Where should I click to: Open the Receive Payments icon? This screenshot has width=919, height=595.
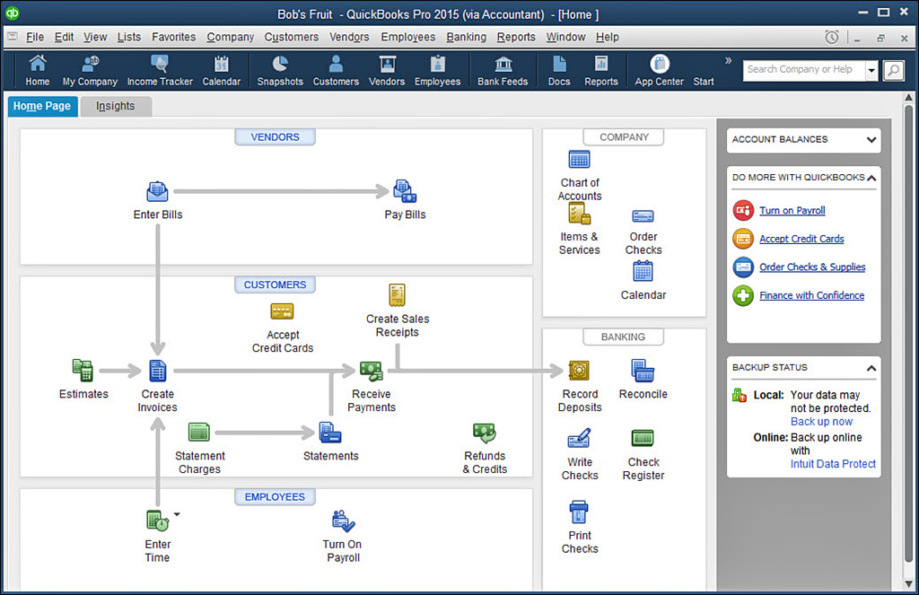click(371, 371)
